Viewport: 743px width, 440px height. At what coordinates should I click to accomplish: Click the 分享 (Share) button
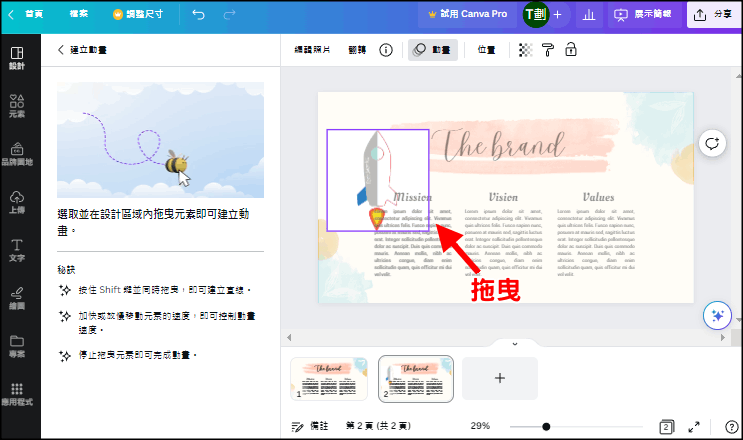[x=713, y=15]
